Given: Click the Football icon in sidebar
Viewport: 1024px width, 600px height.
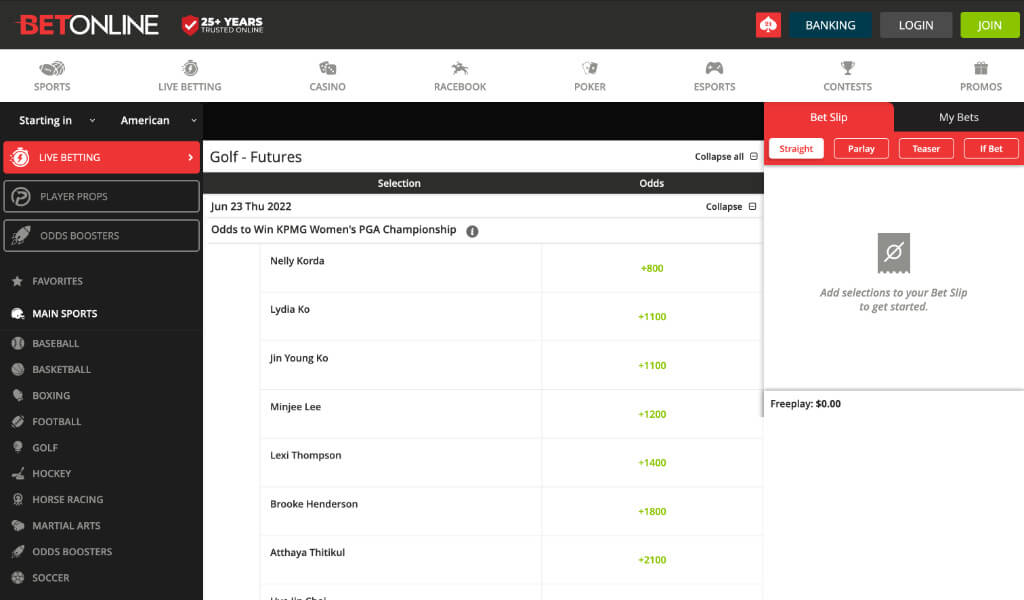Looking at the screenshot, I should coord(18,421).
